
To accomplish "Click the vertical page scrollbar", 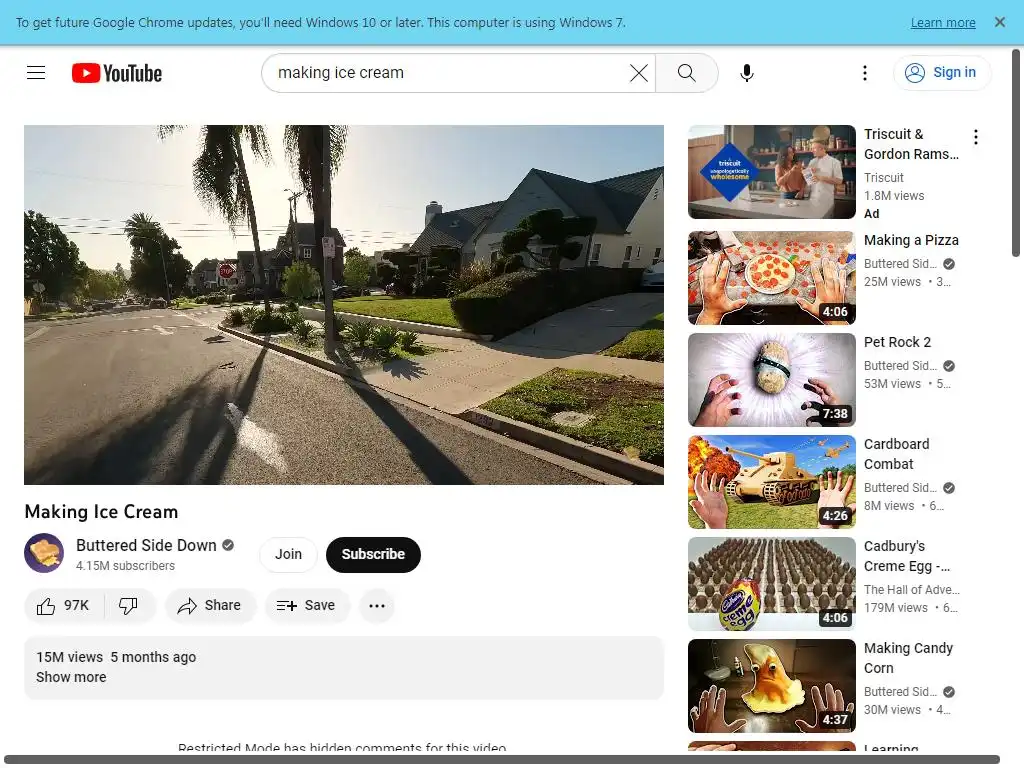I will pos(1016,154).
